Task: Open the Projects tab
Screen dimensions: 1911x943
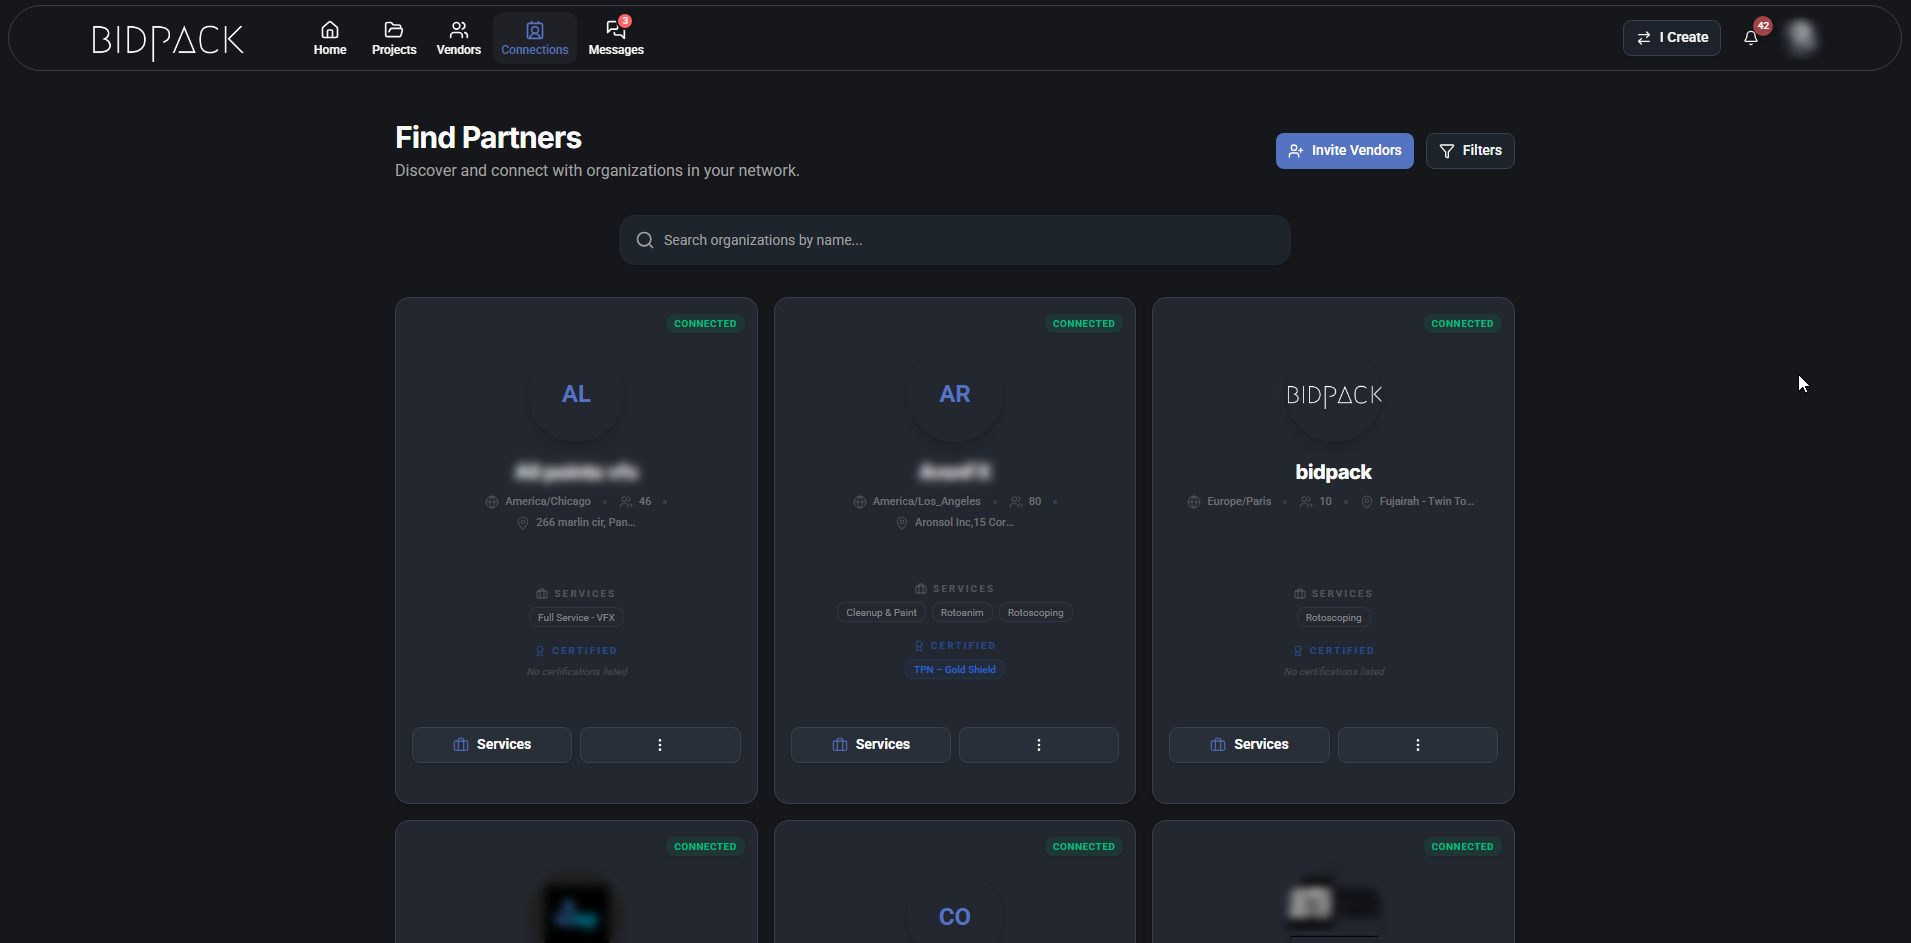Action: point(394,38)
